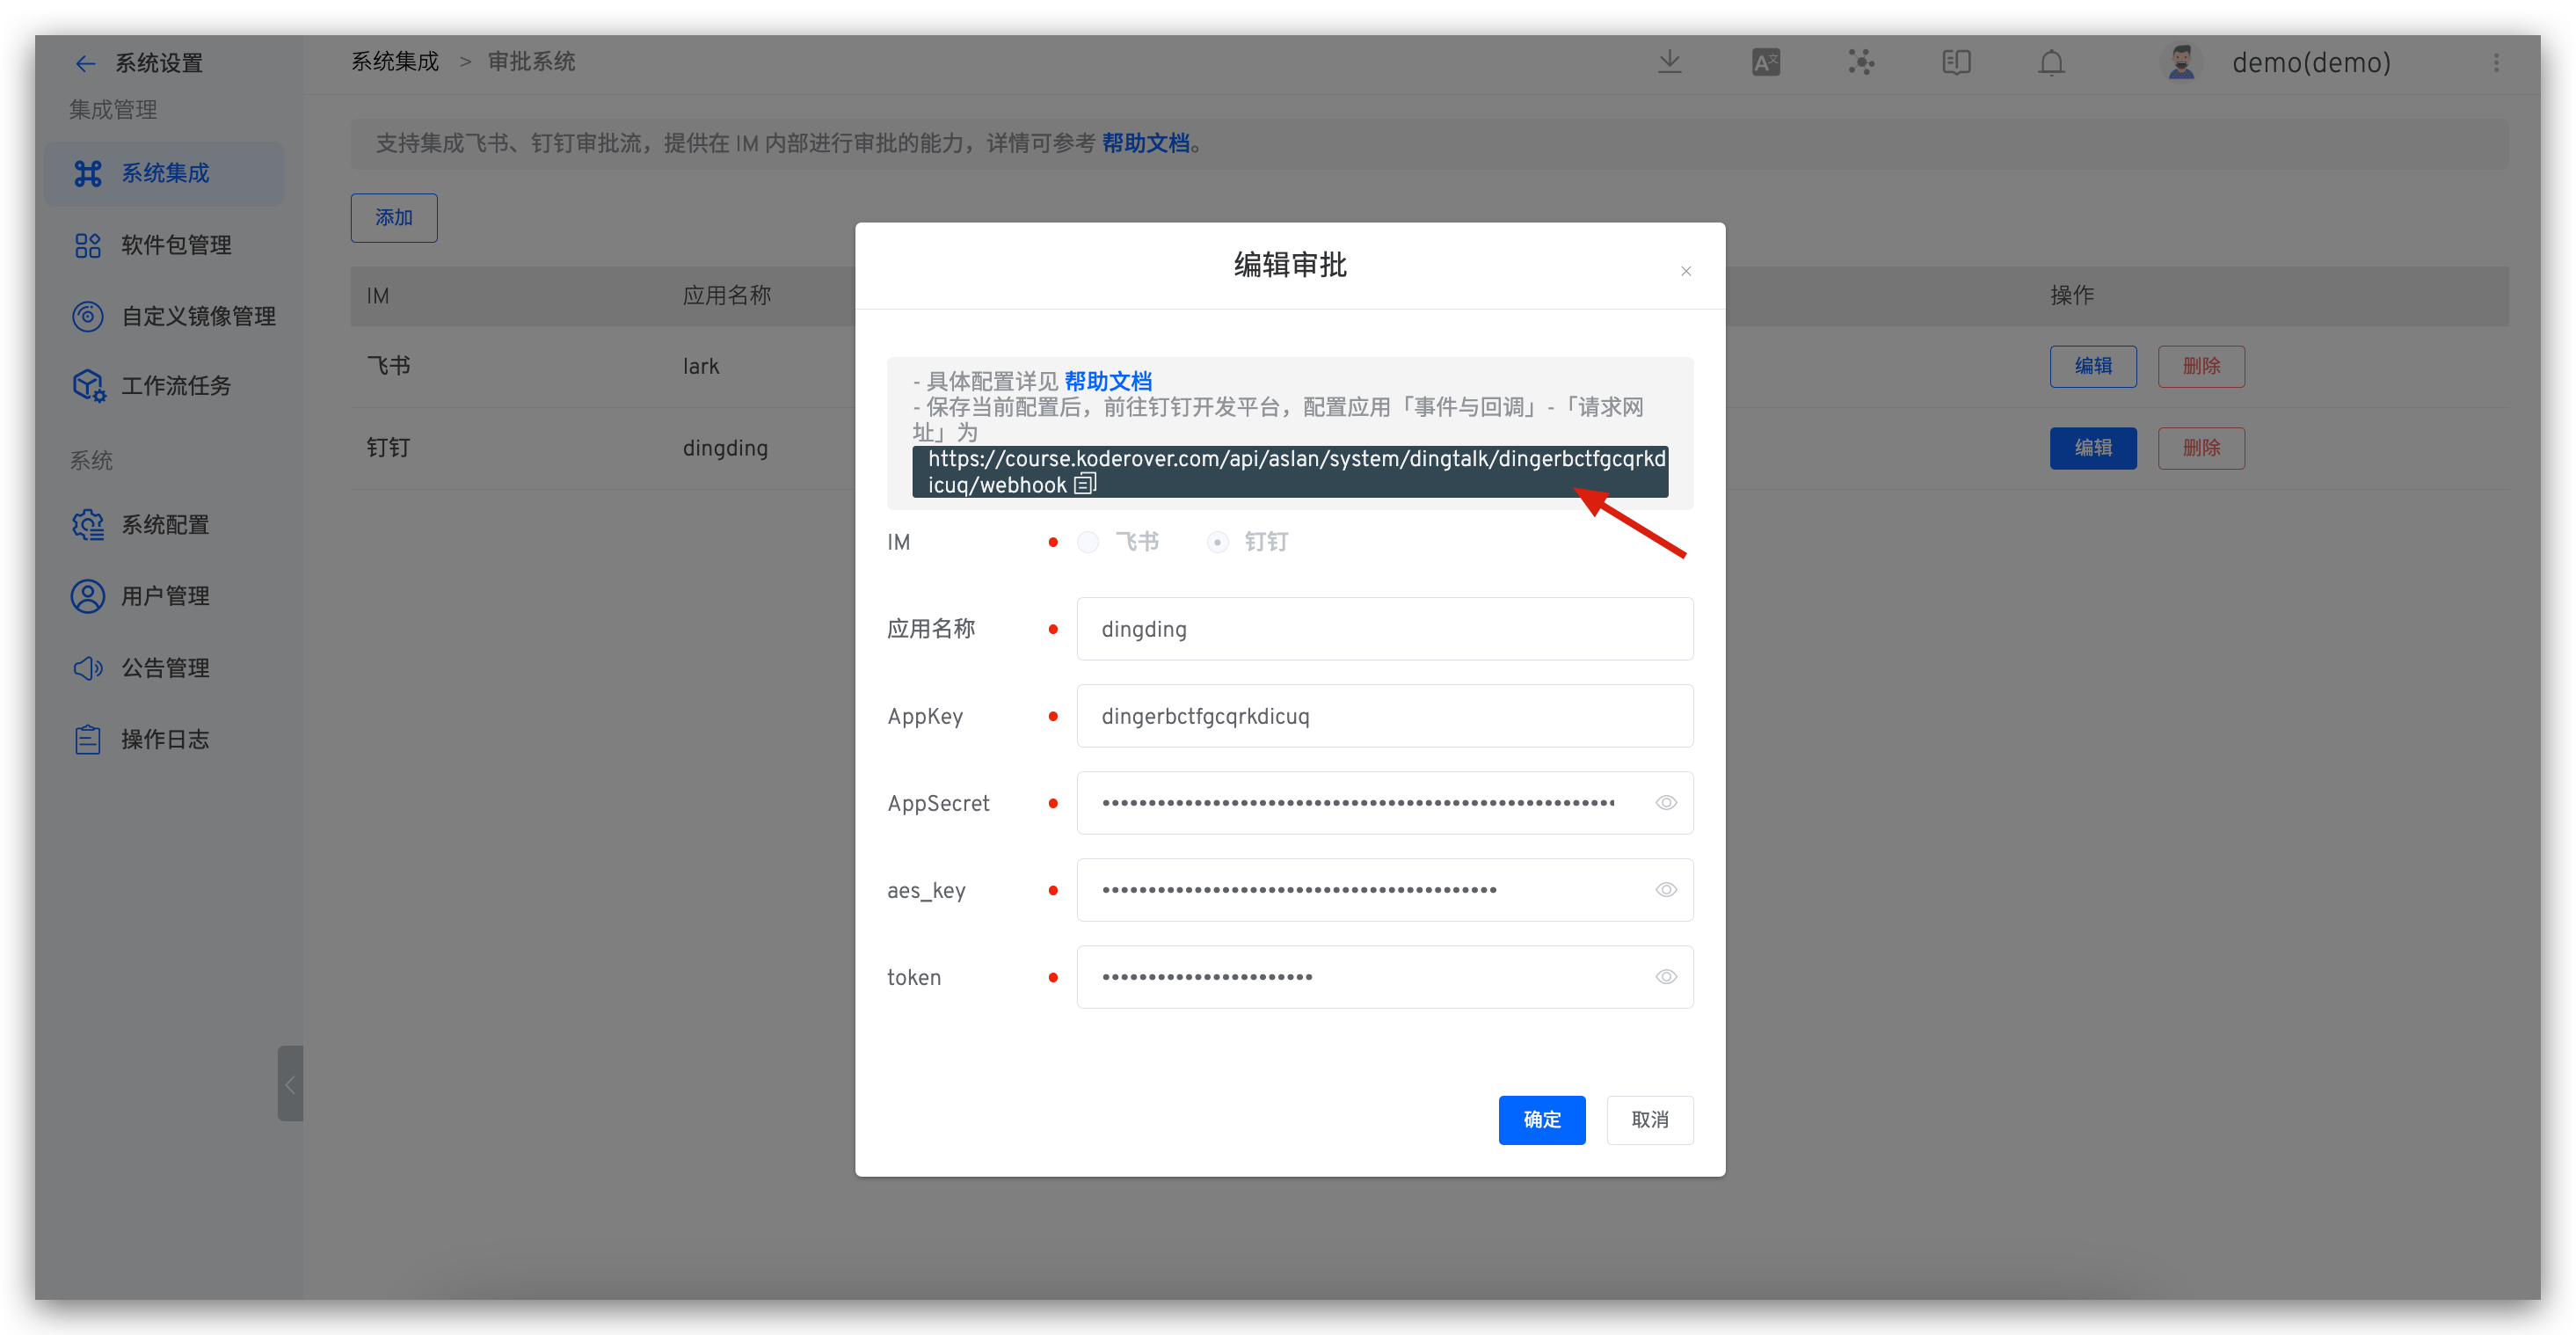Click the notification bell icon

tap(2051, 62)
